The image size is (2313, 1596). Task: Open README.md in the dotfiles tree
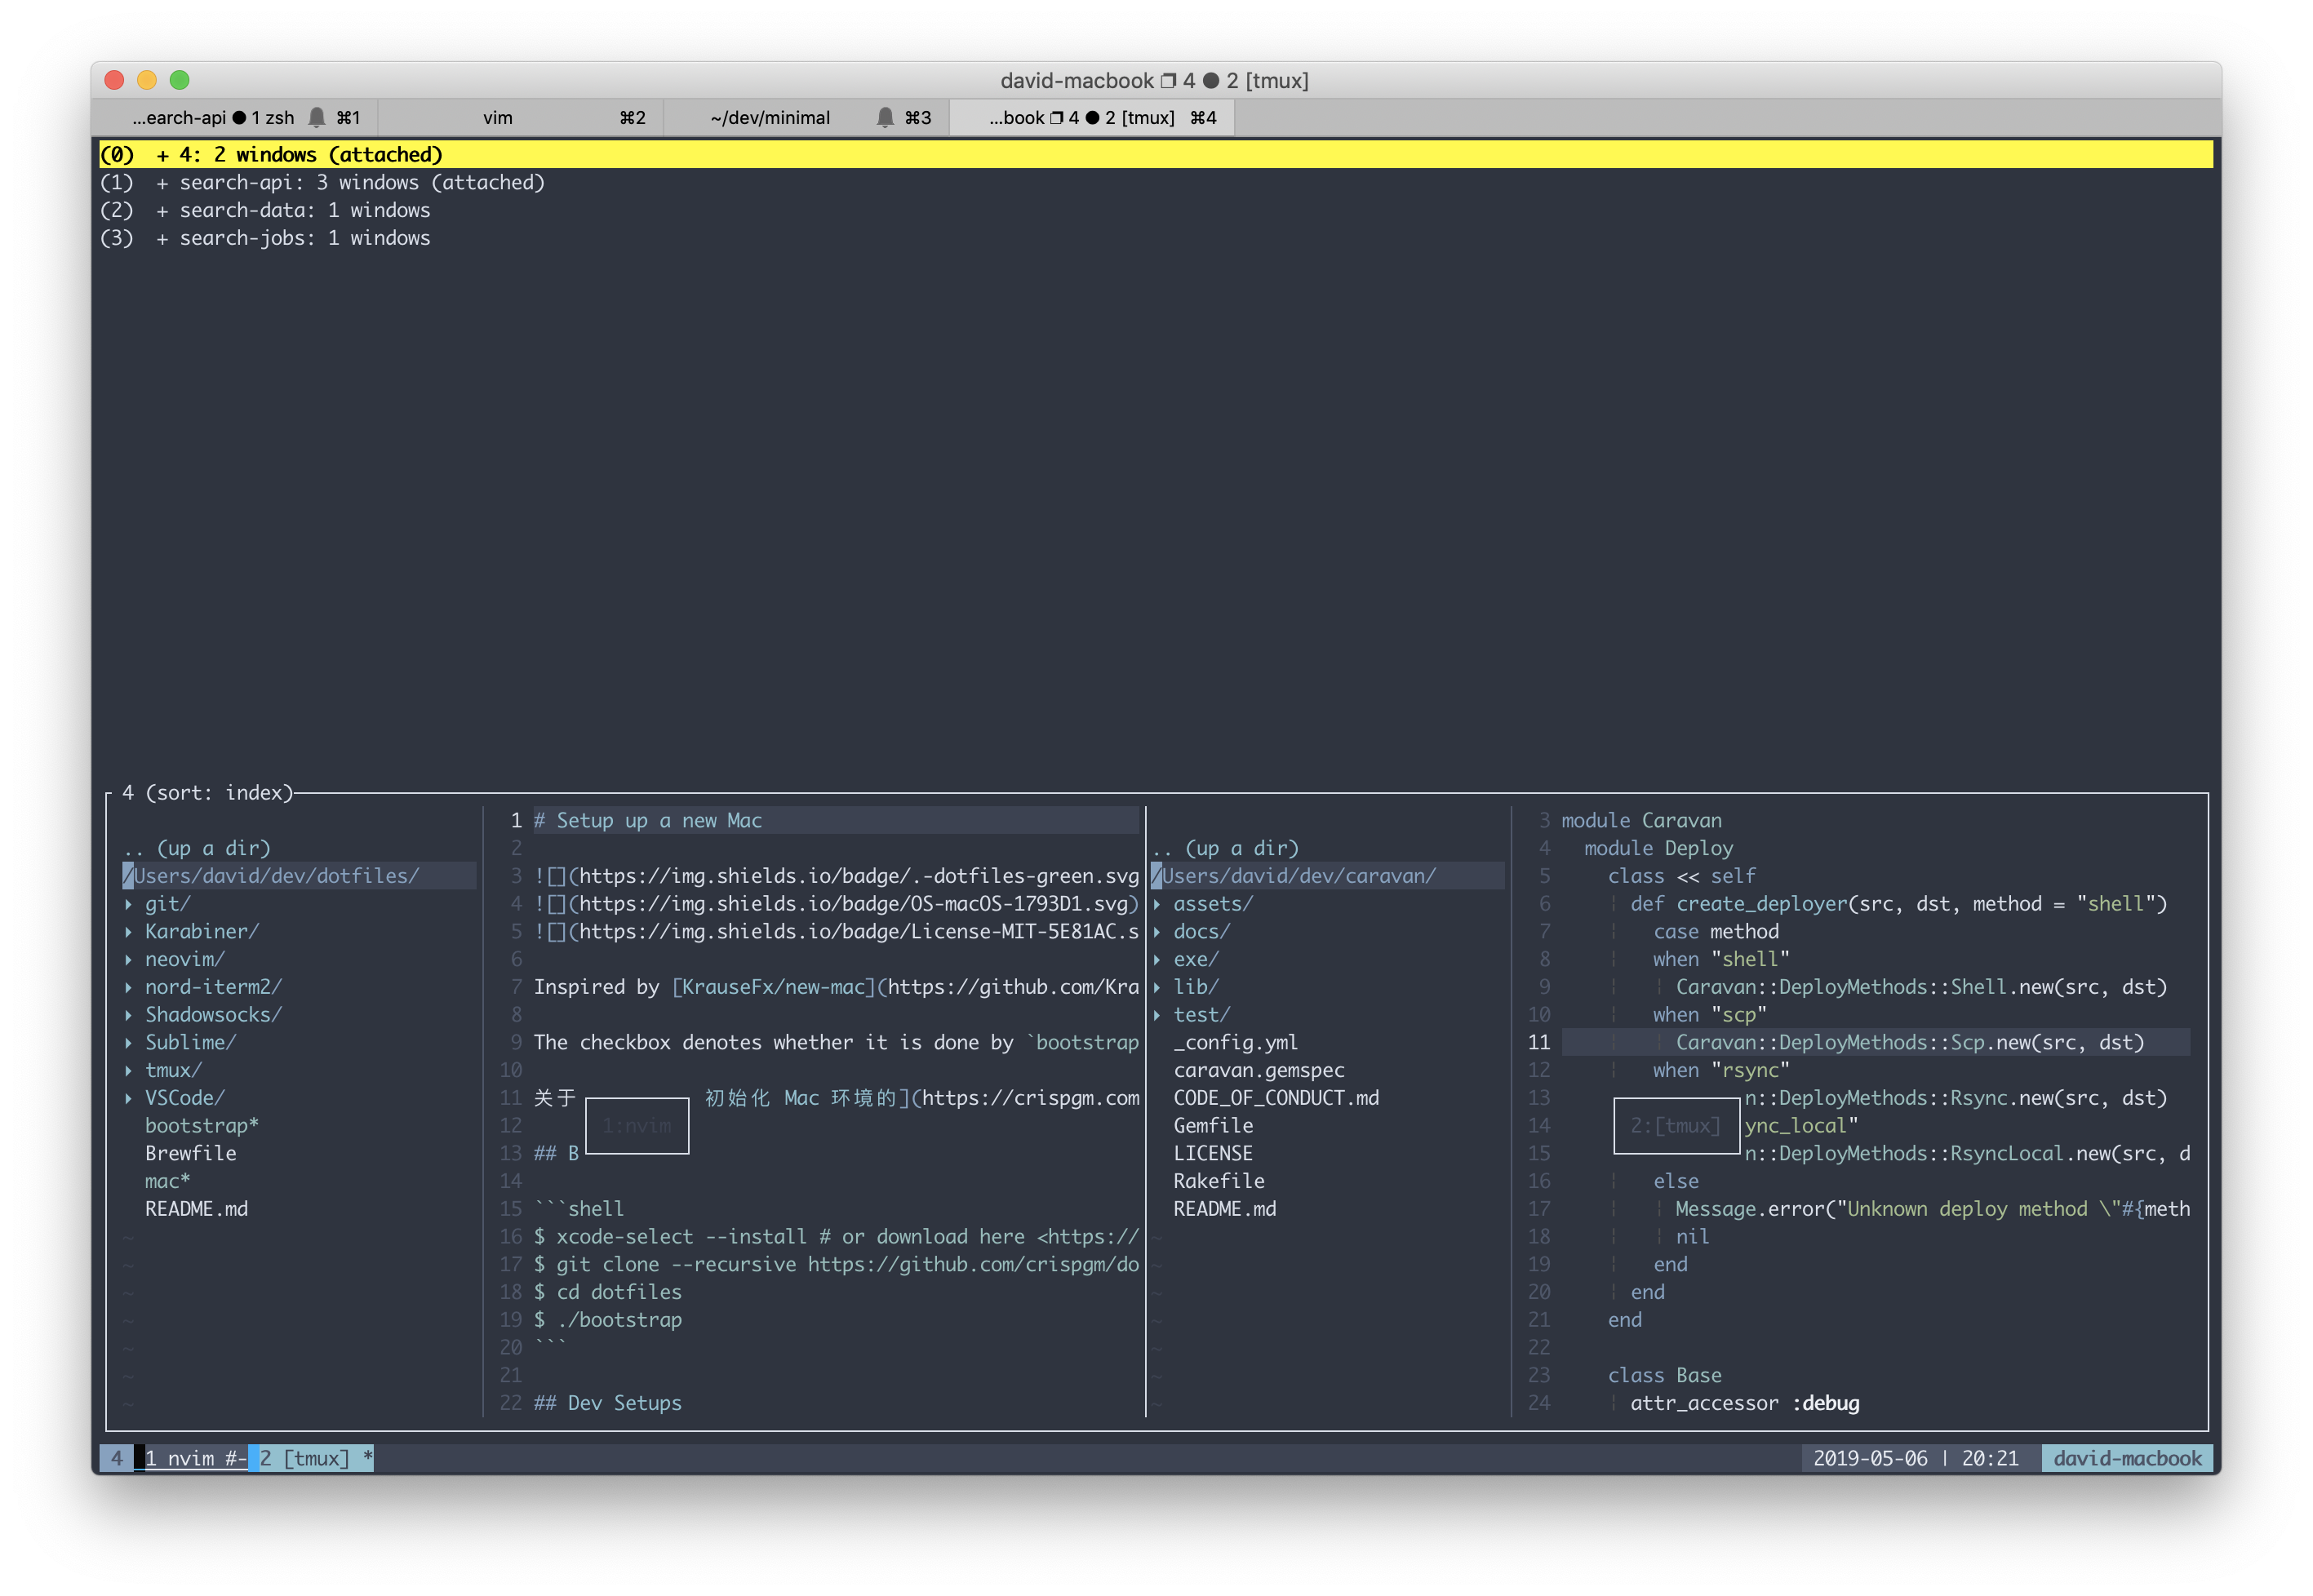pyautogui.click(x=197, y=1209)
